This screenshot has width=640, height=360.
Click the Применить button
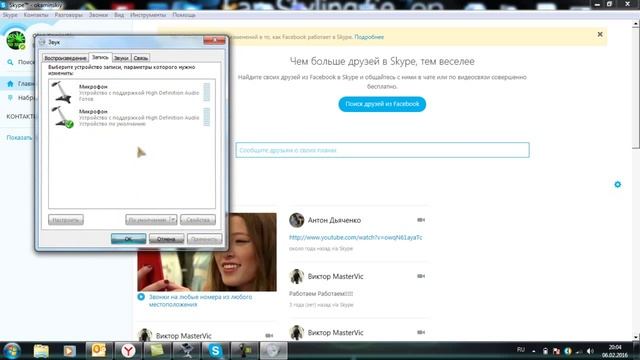point(204,239)
